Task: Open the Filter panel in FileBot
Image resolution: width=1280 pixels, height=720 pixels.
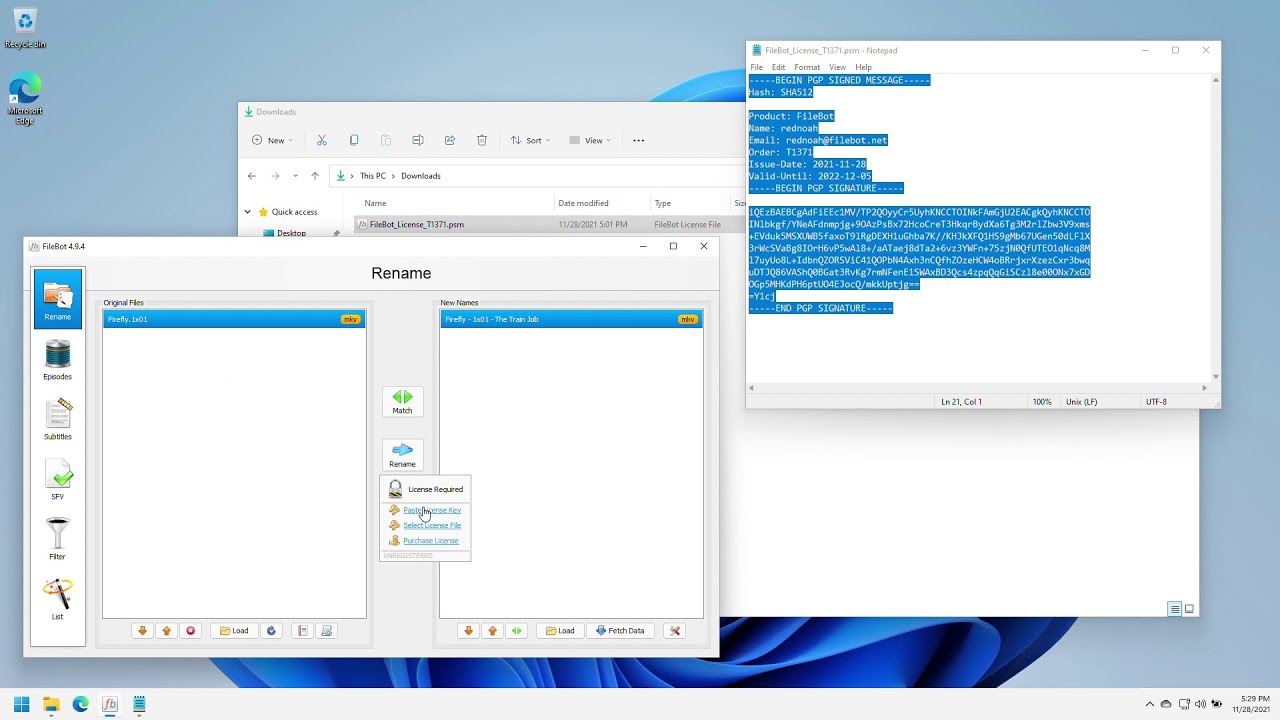Action: (x=57, y=540)
